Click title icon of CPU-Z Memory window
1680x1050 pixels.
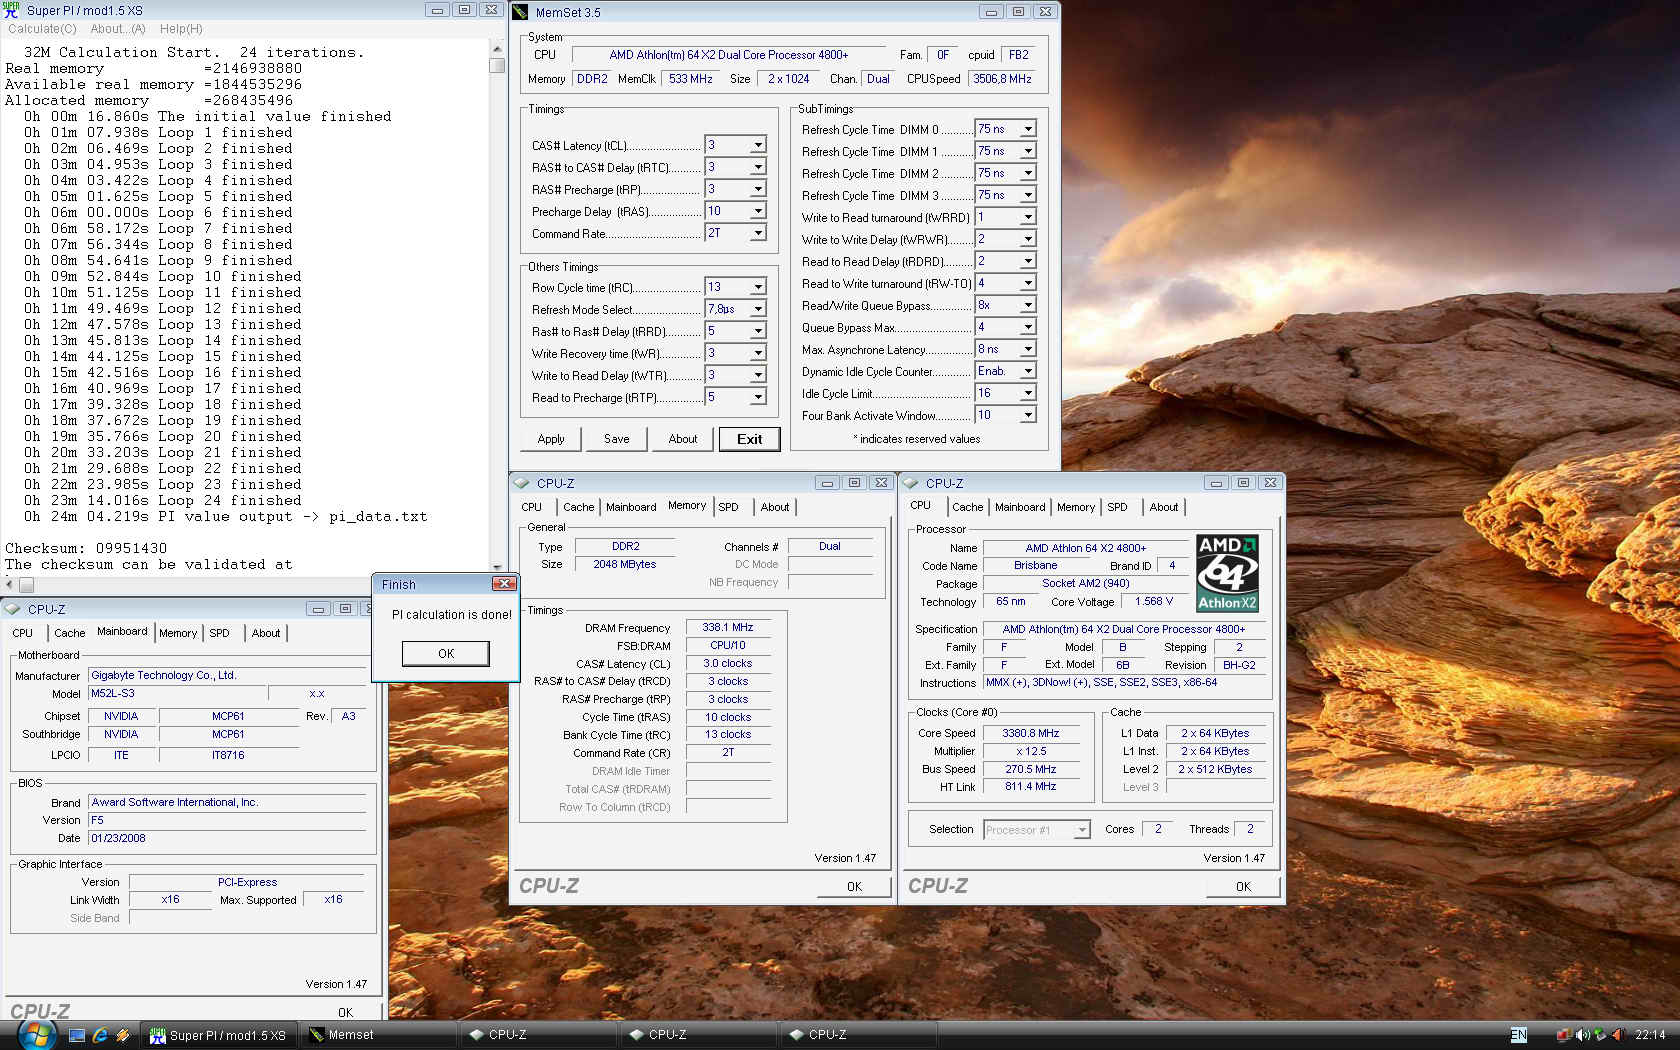[x=522, y=483]
